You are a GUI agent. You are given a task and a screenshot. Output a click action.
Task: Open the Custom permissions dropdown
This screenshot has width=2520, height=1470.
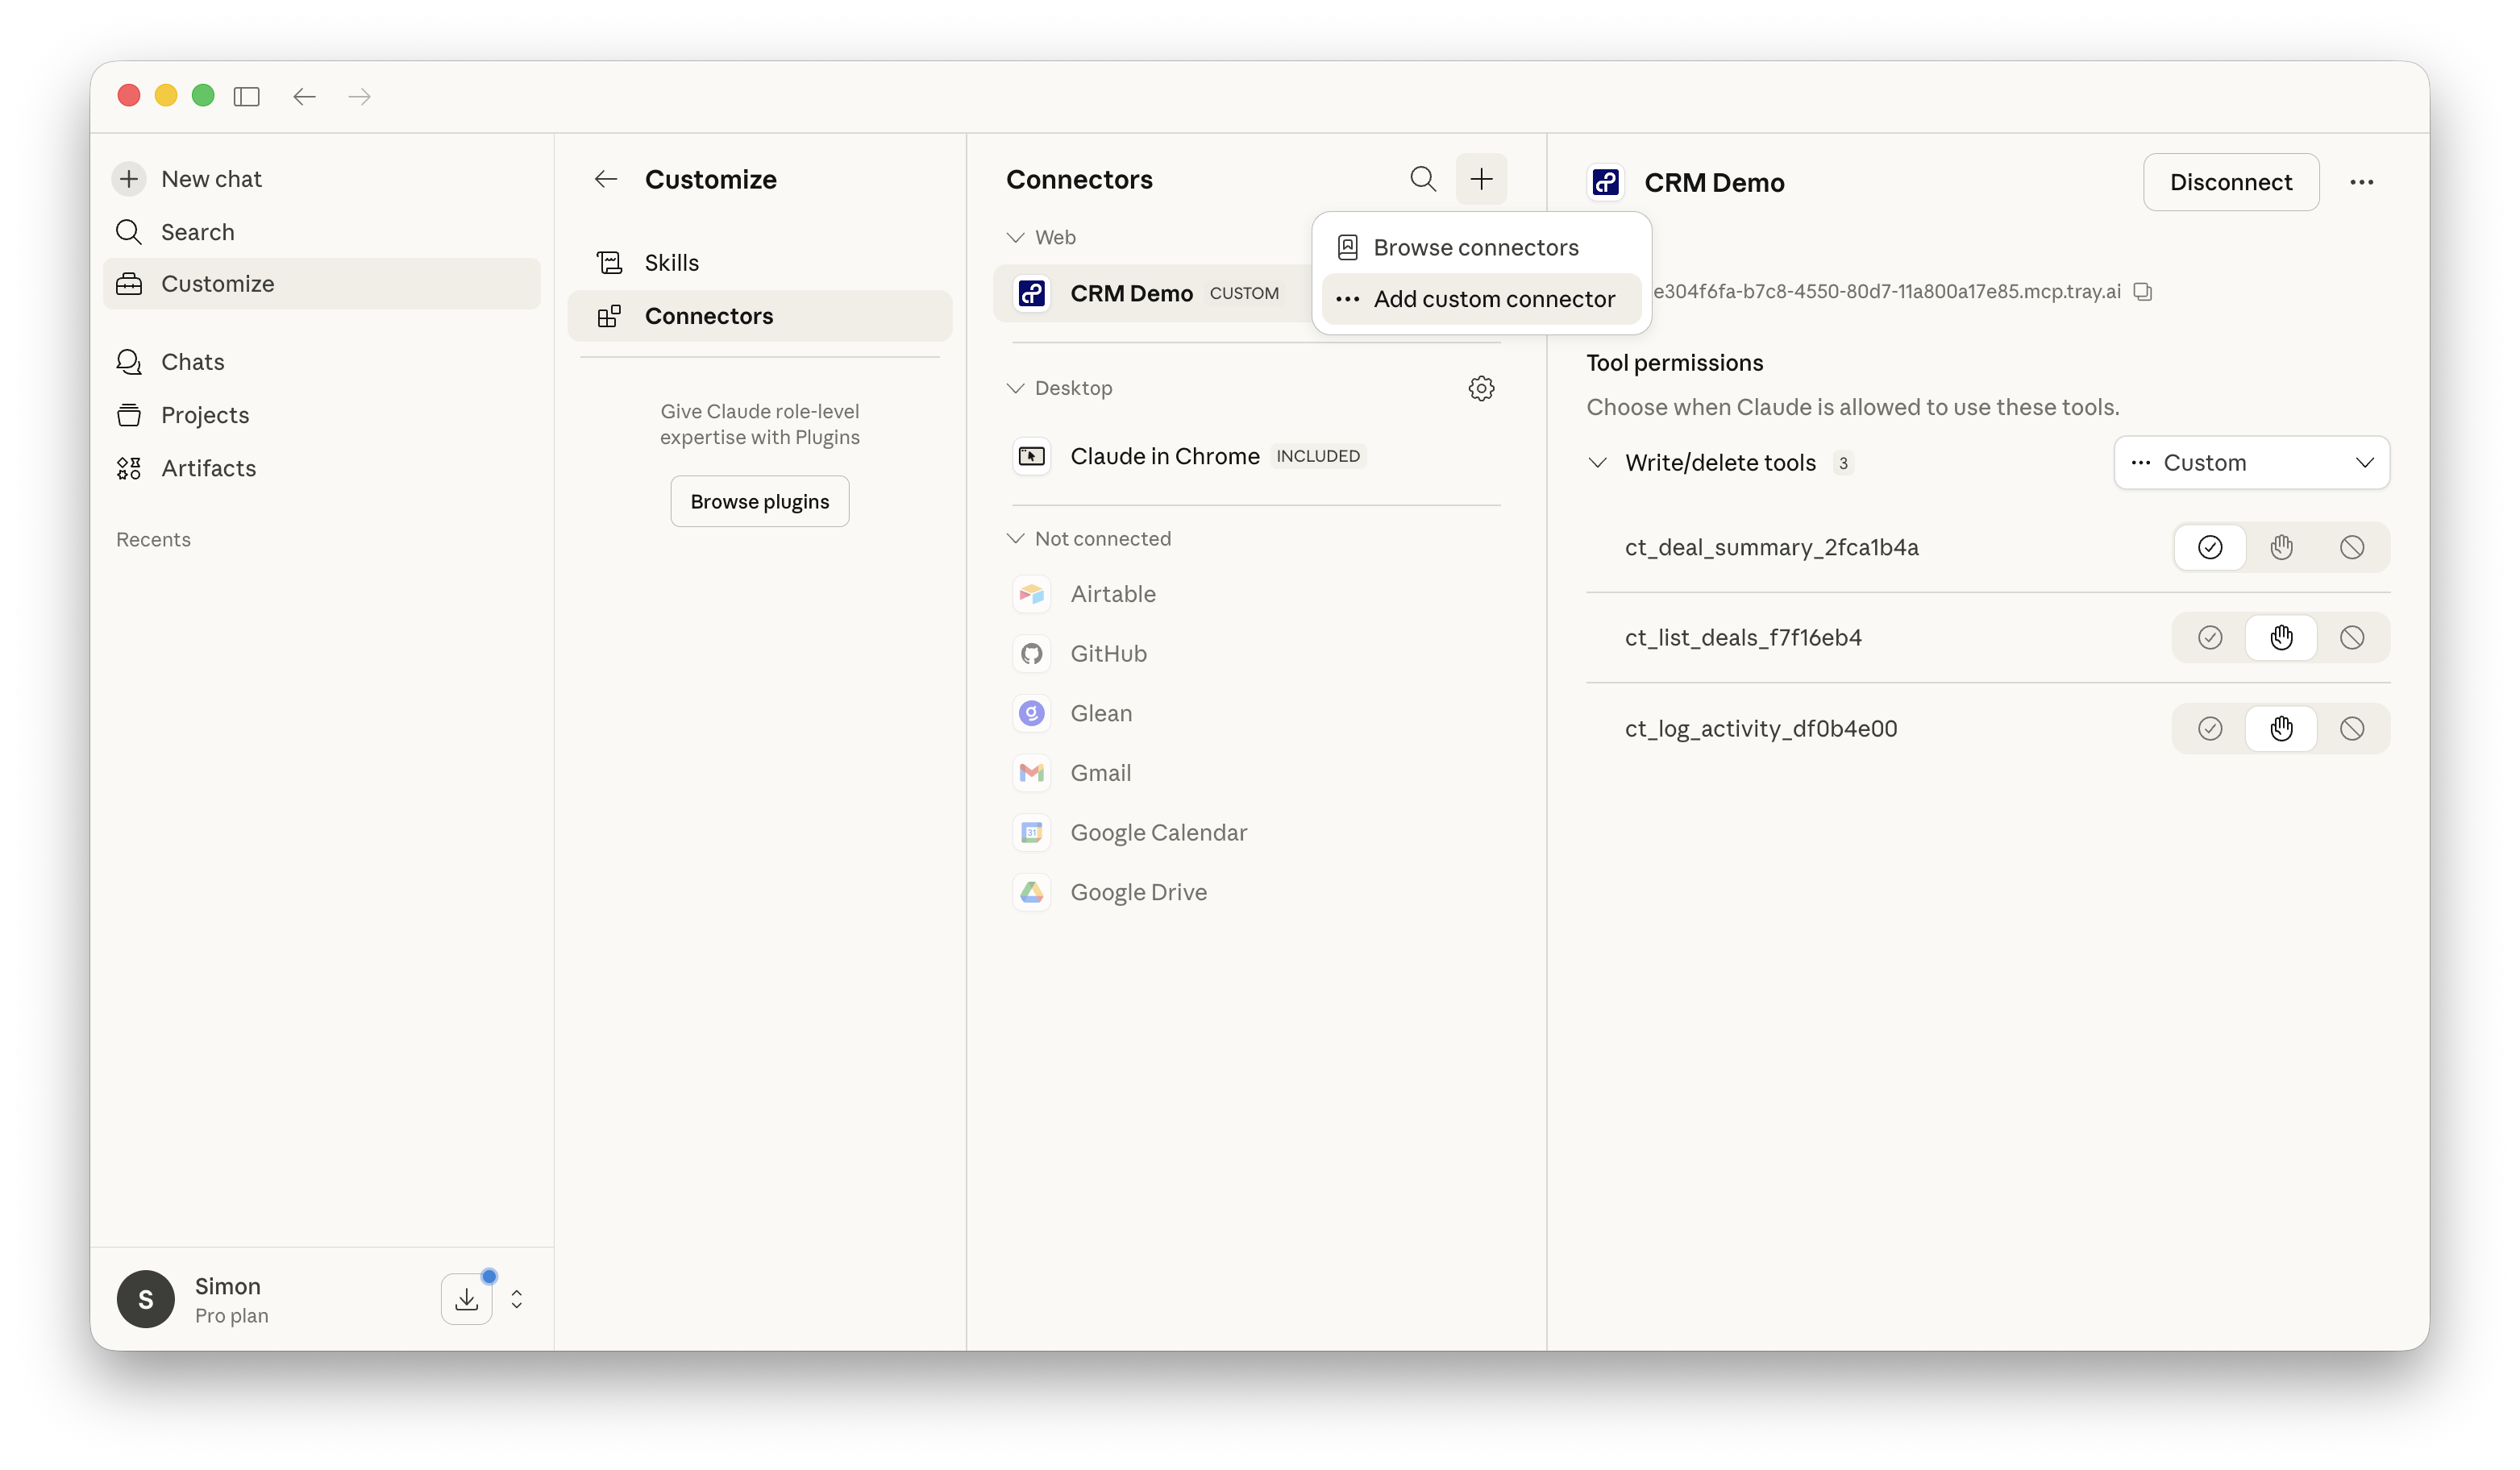2251,463
